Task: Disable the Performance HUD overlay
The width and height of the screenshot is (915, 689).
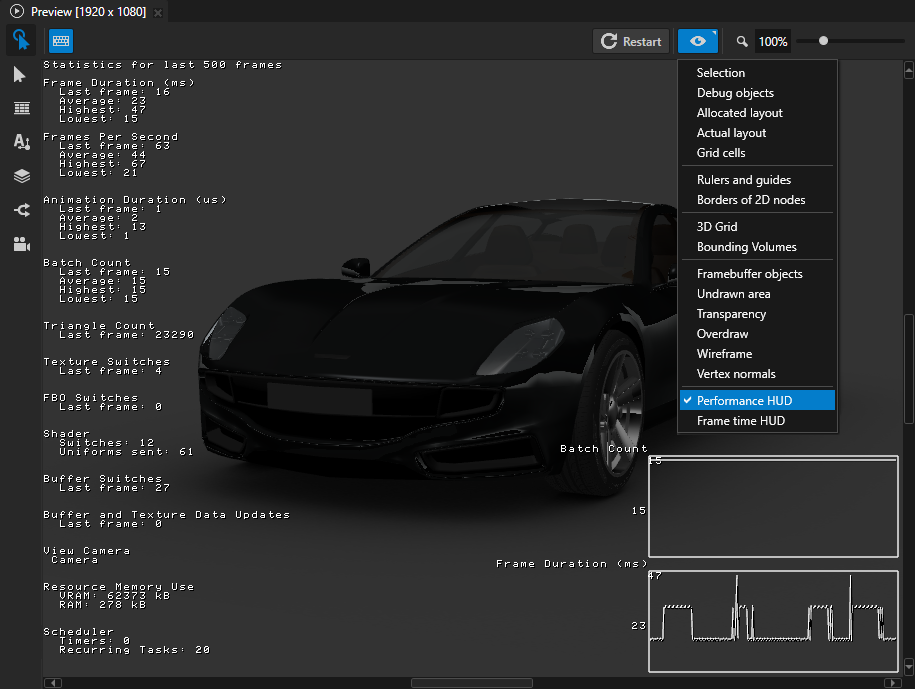Action: (x=743, y=399)
